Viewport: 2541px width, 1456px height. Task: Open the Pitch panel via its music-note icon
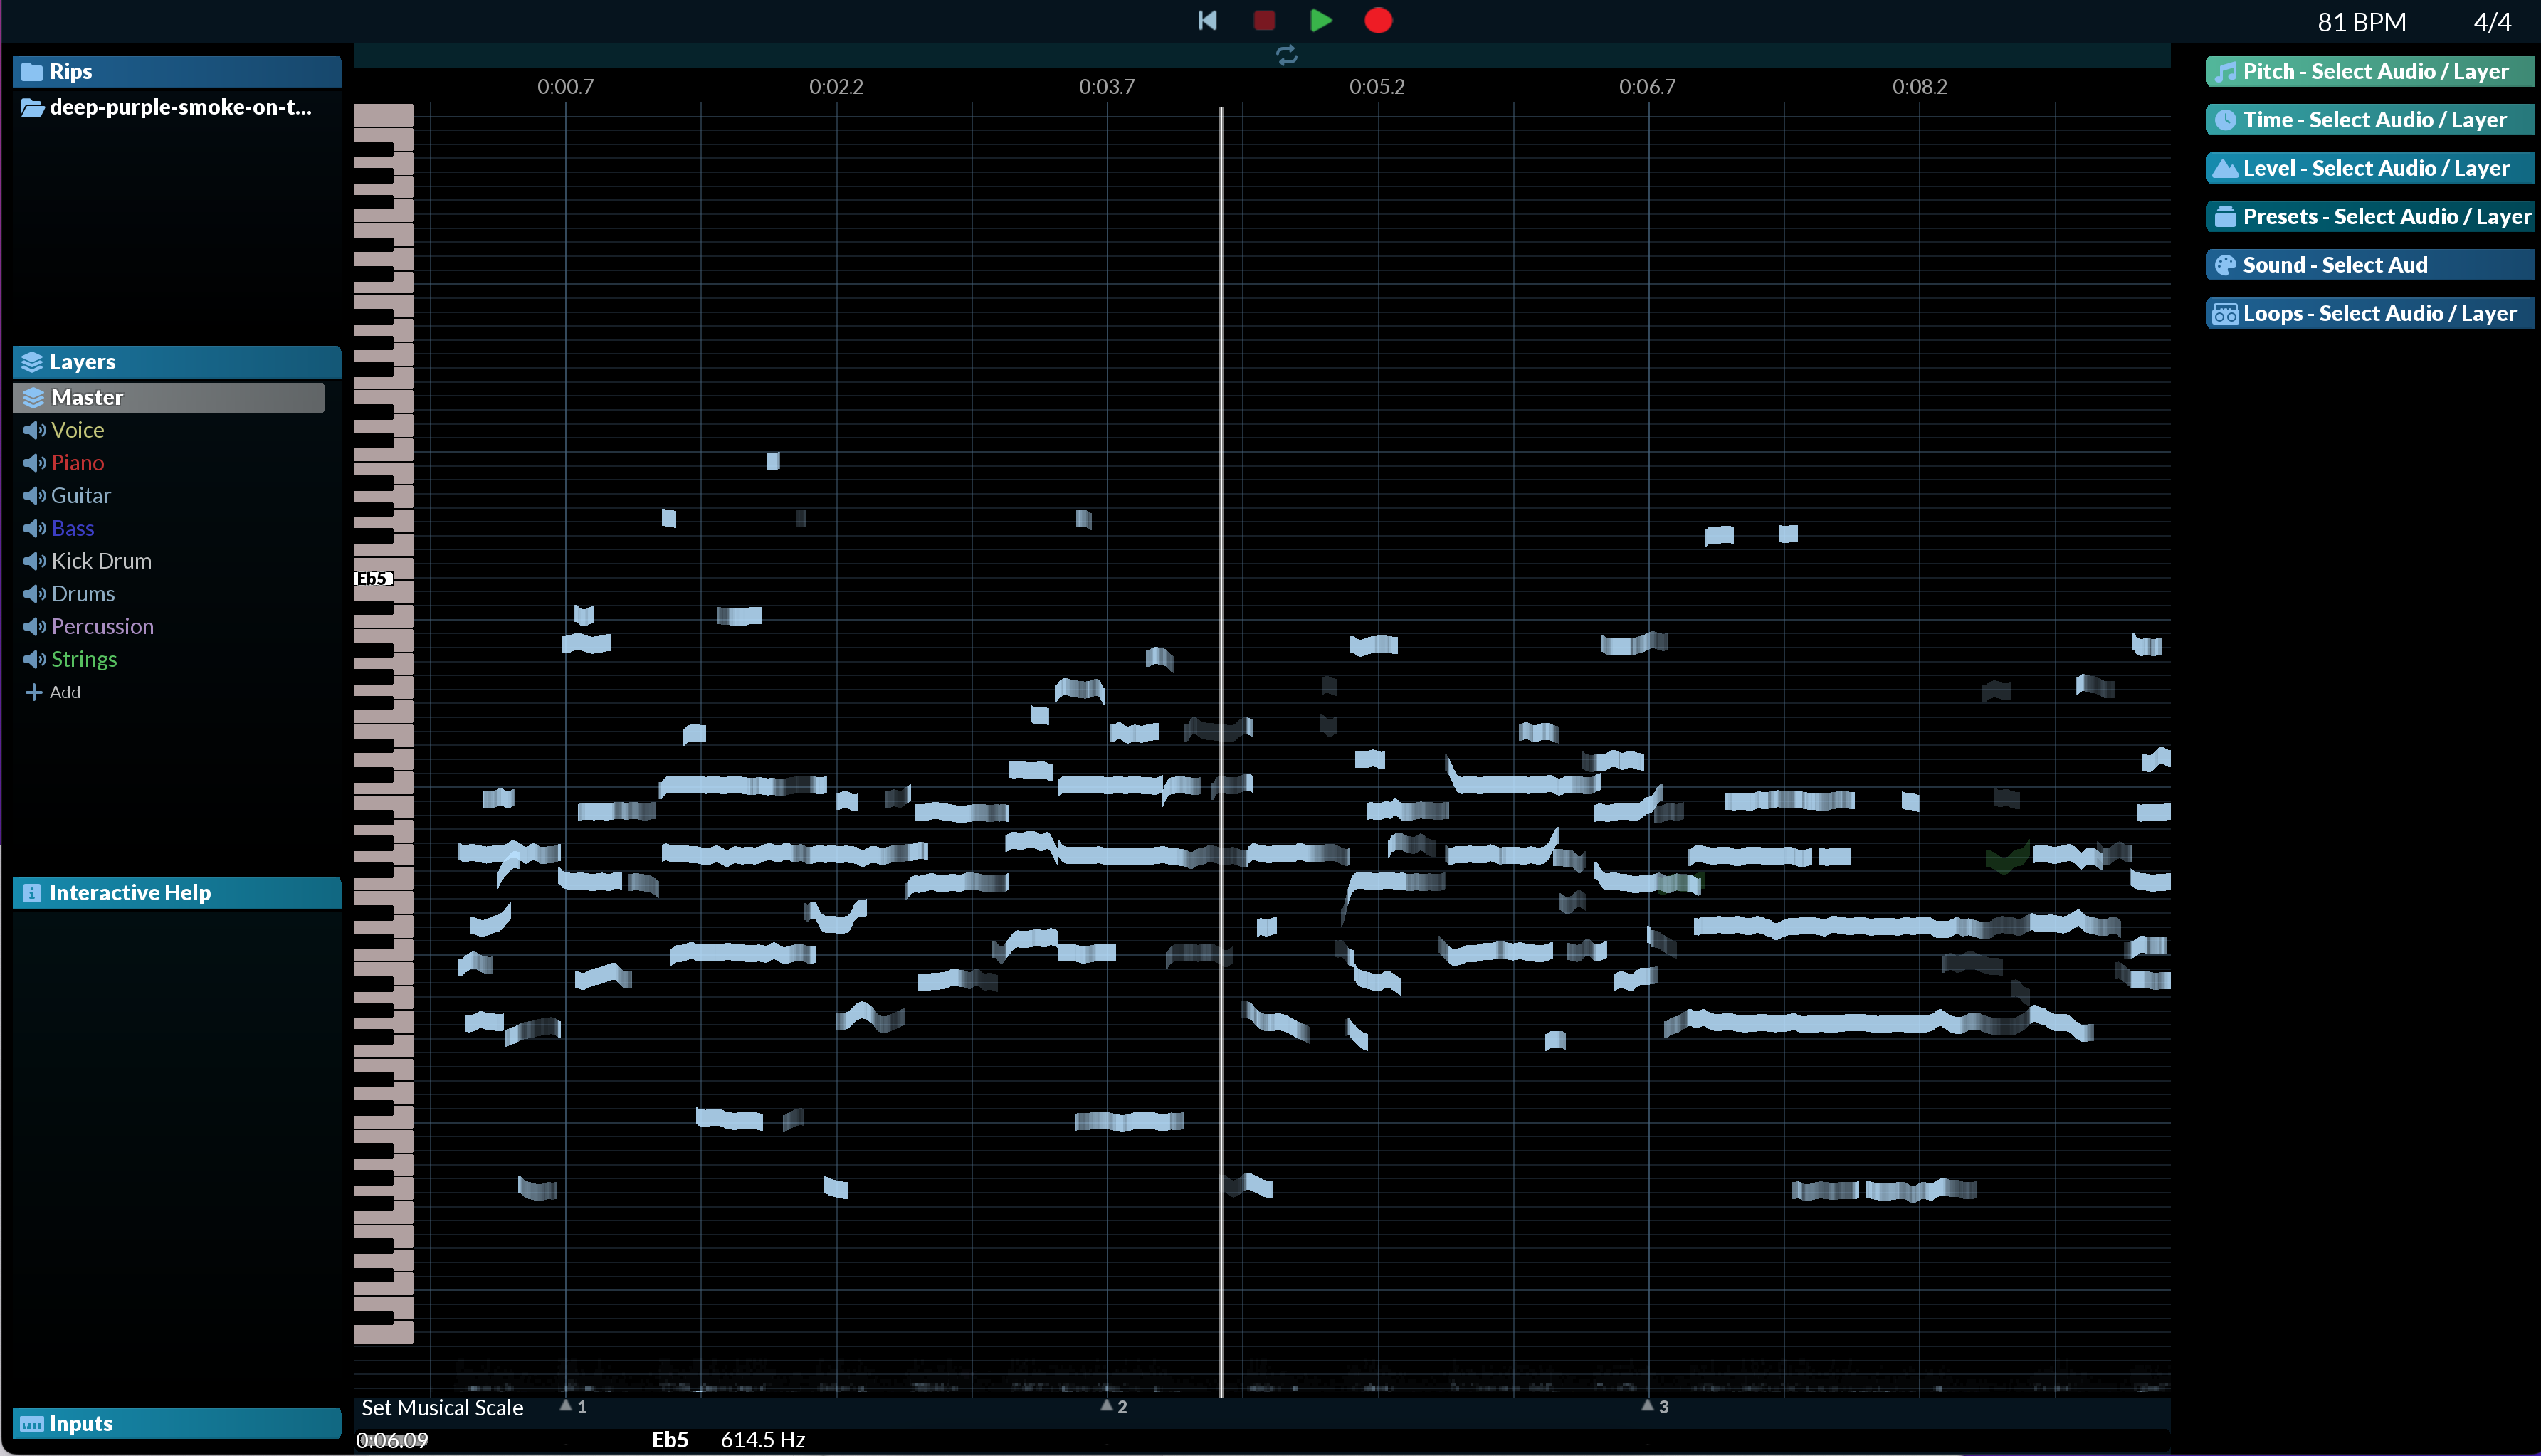(x=2227, y=71)
